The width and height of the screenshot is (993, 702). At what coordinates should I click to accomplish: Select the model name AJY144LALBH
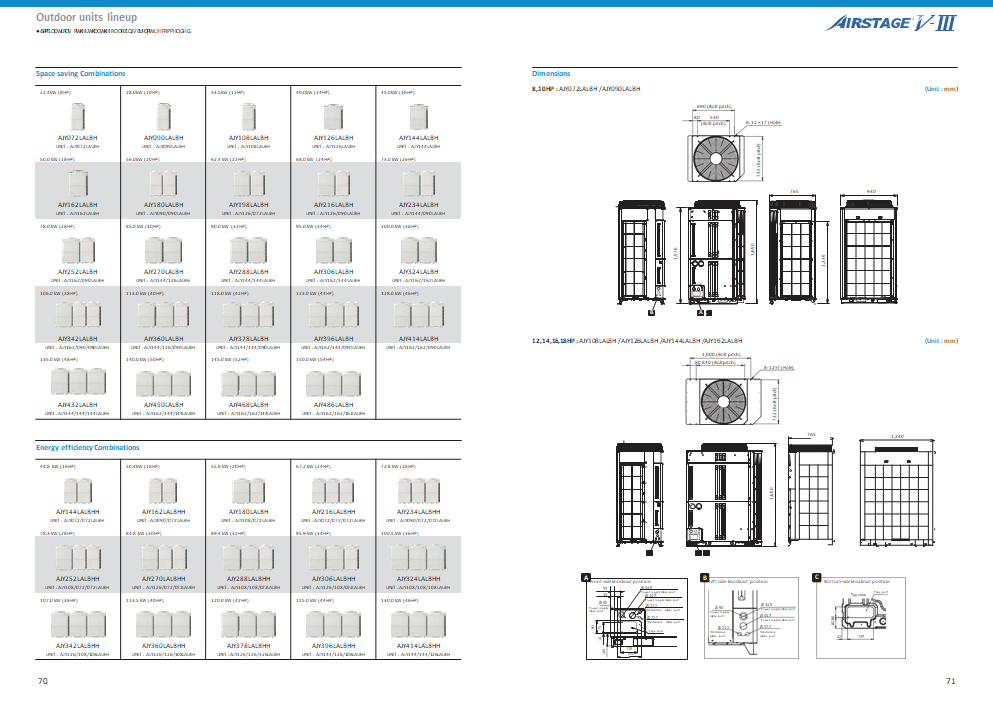point(419,137)
